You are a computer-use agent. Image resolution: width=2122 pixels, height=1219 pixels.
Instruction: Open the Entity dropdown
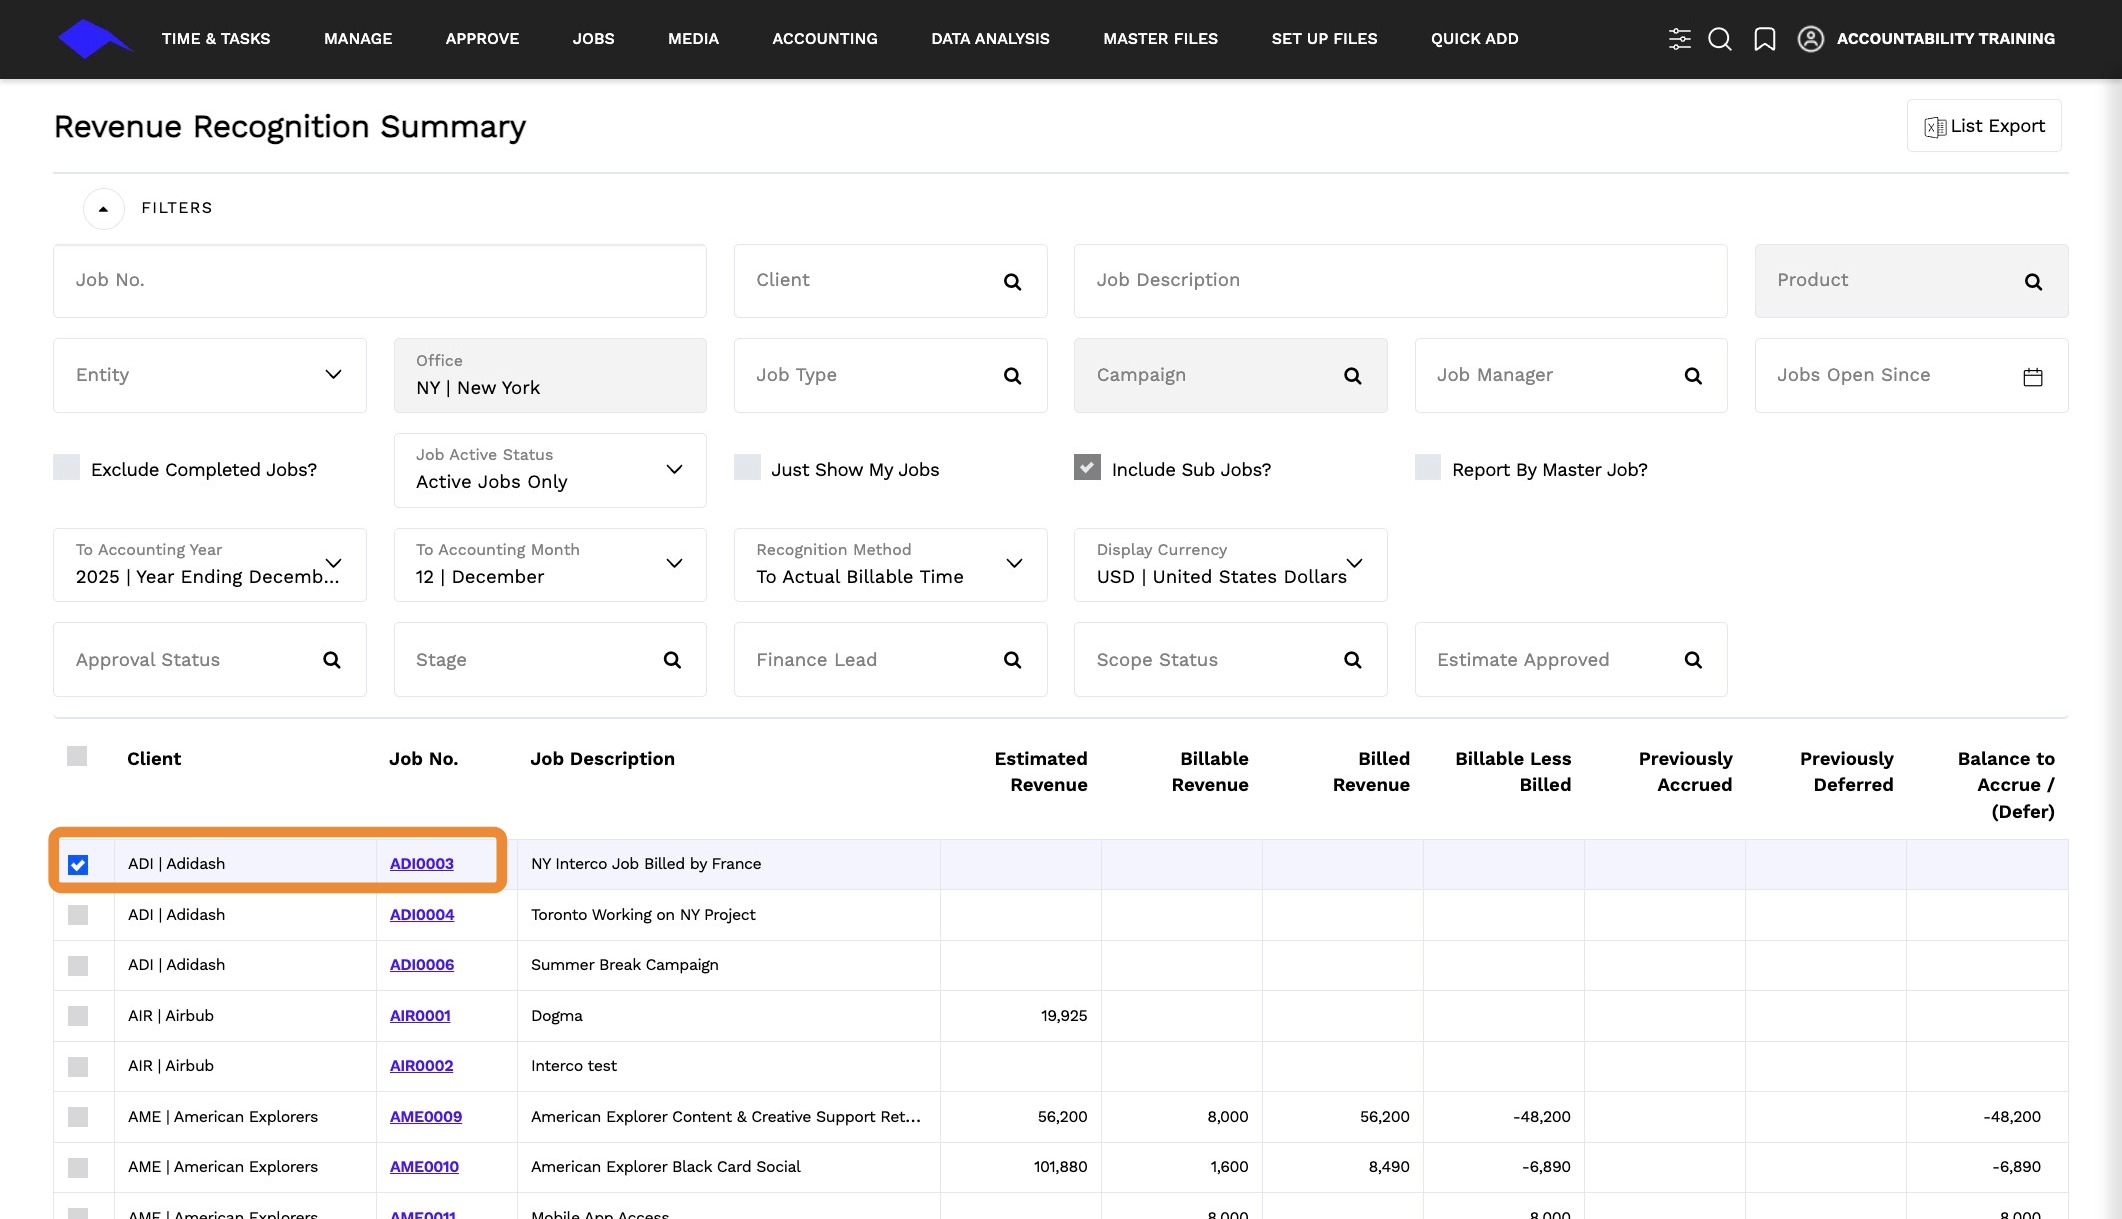(x=210, y=375)
